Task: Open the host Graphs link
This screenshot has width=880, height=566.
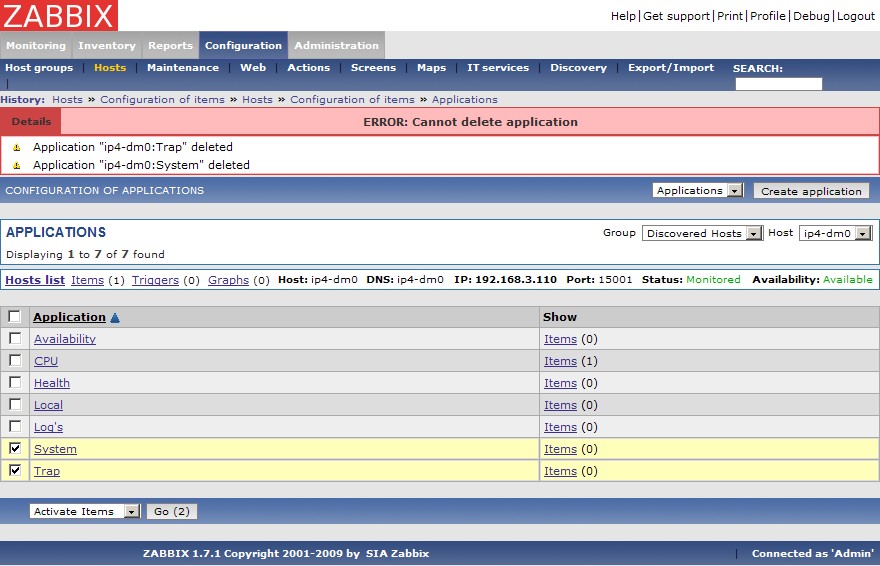Action: 228,280
